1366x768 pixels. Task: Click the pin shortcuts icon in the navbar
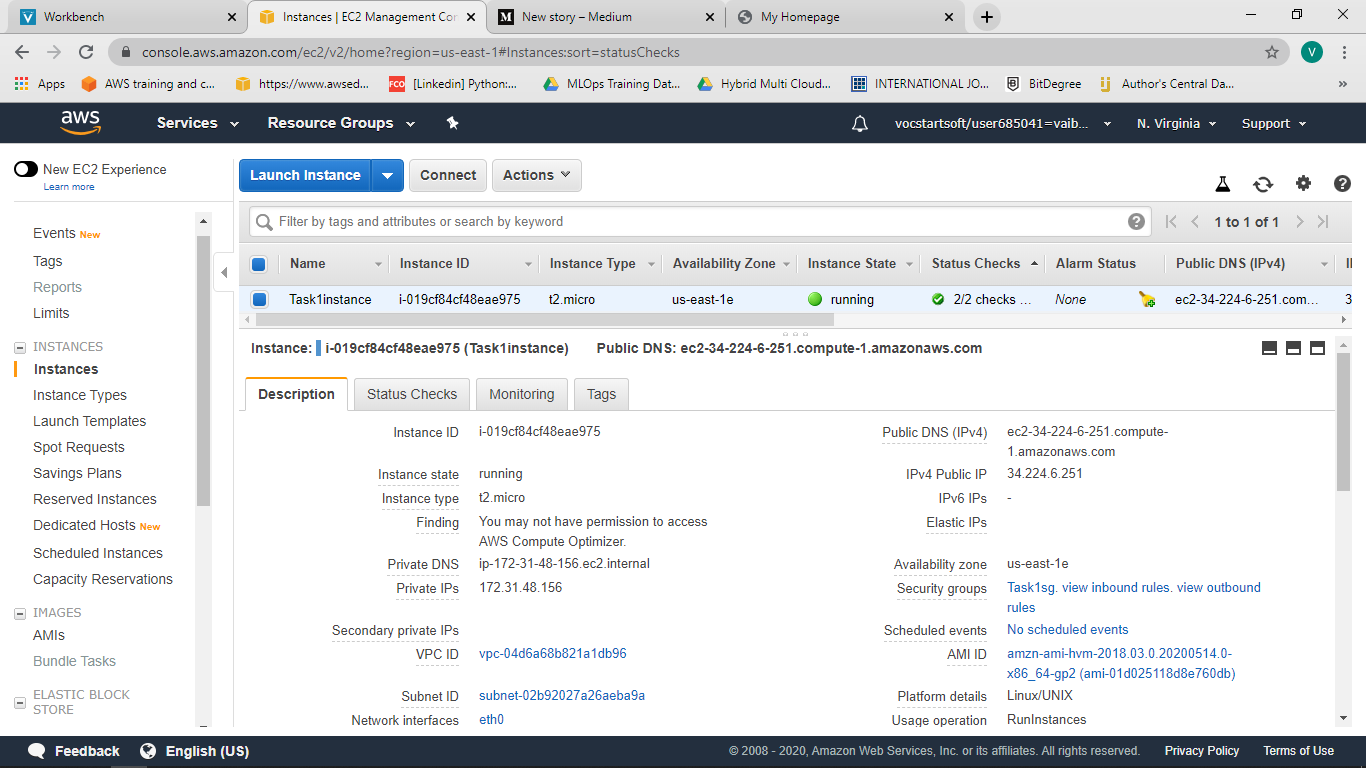point(451,122)
